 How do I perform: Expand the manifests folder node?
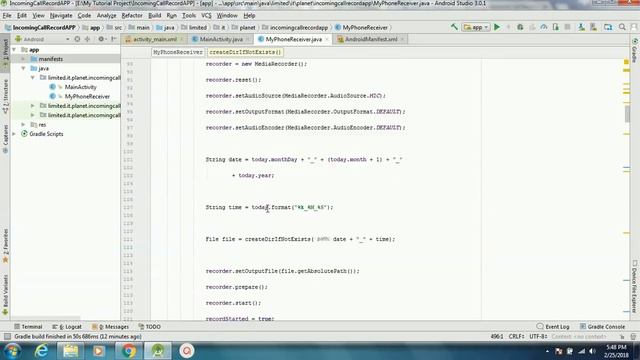point(24,59)
